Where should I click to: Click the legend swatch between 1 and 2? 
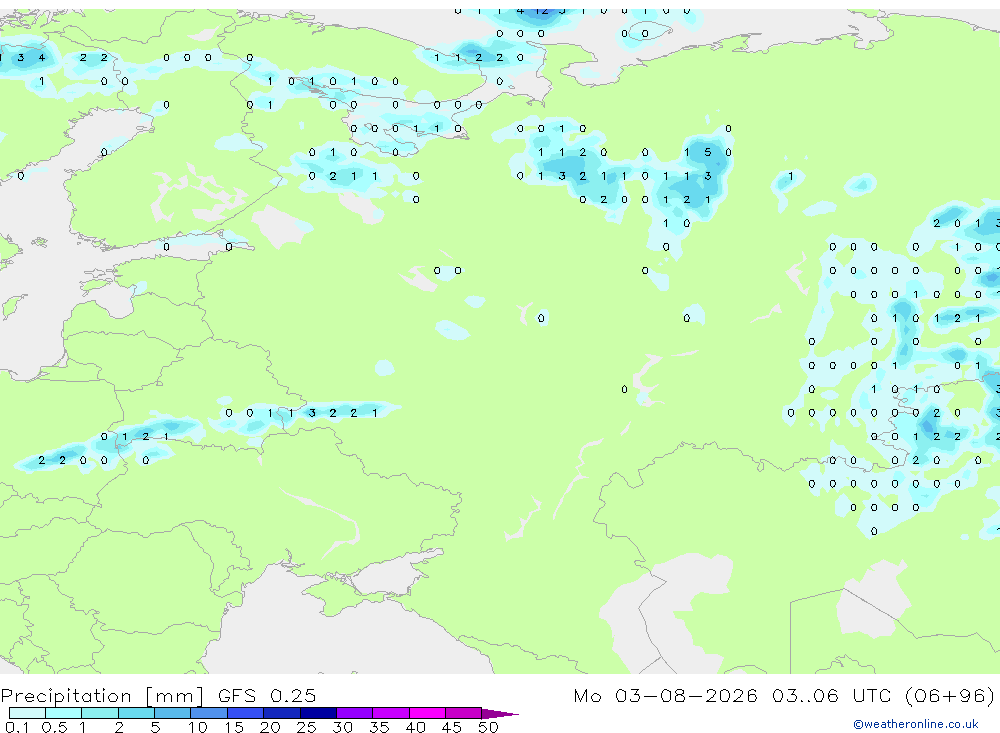(99, 713)
